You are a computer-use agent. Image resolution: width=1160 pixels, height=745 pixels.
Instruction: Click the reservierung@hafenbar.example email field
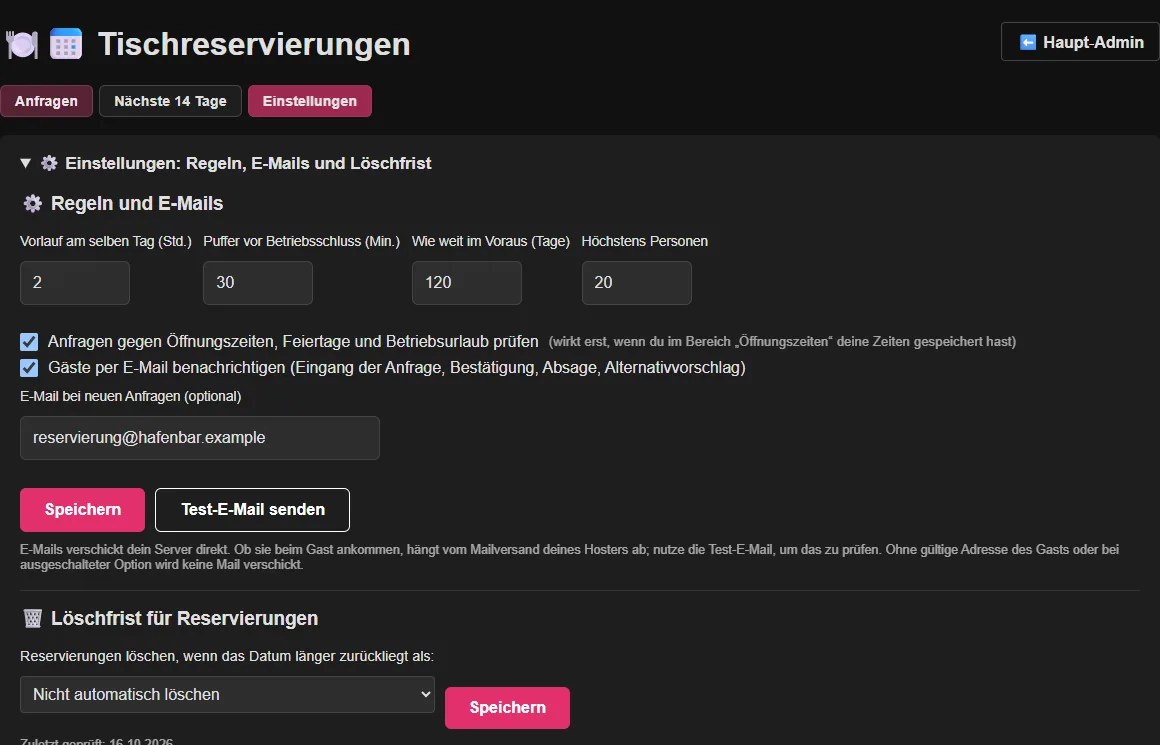[x=200, y=438]
